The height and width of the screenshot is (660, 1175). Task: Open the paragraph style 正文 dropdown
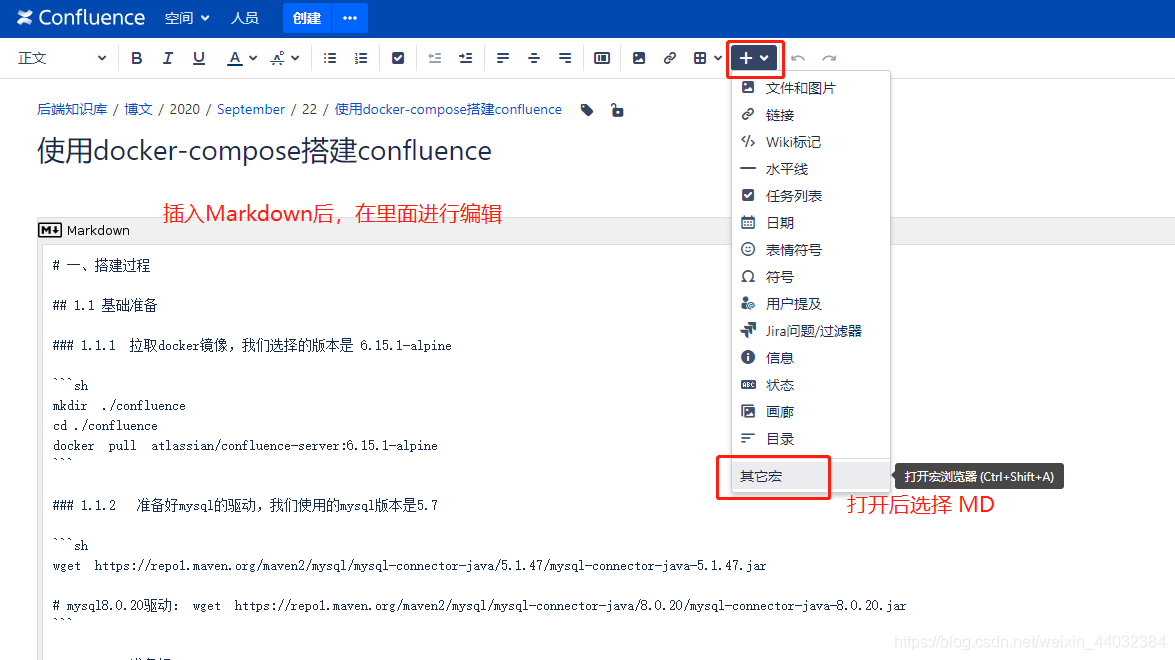tap(61, 58)
